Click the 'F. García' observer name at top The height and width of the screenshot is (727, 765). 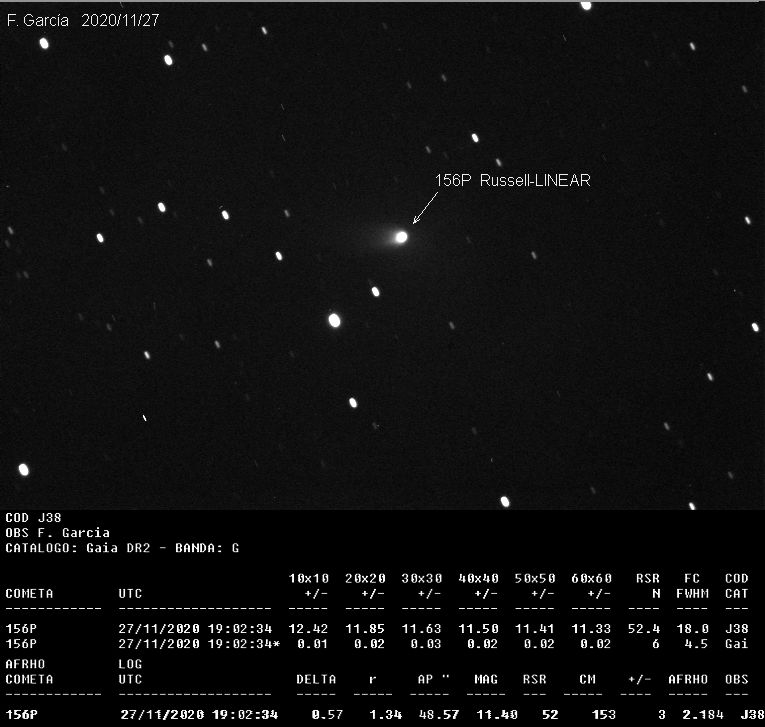click(x=38, y=20)
